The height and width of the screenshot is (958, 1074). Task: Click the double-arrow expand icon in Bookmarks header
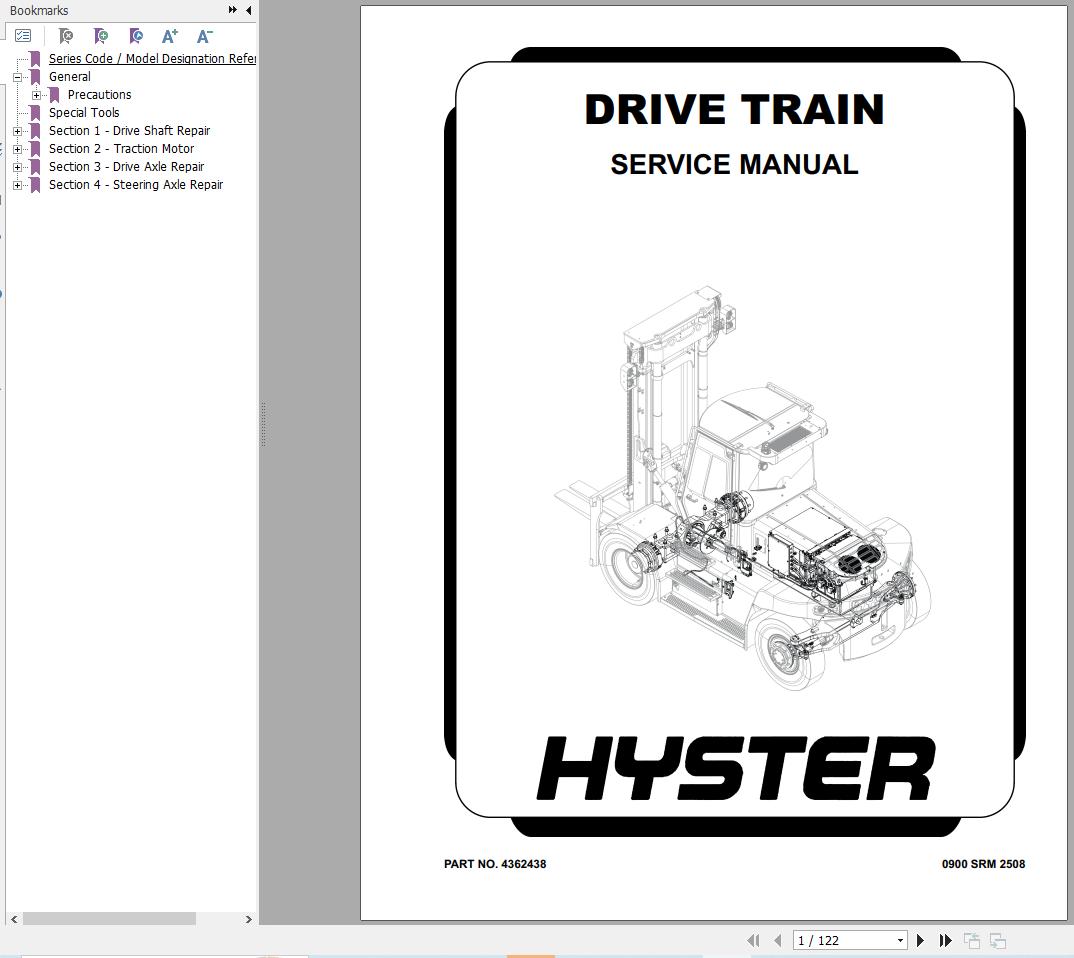point(233,10)
